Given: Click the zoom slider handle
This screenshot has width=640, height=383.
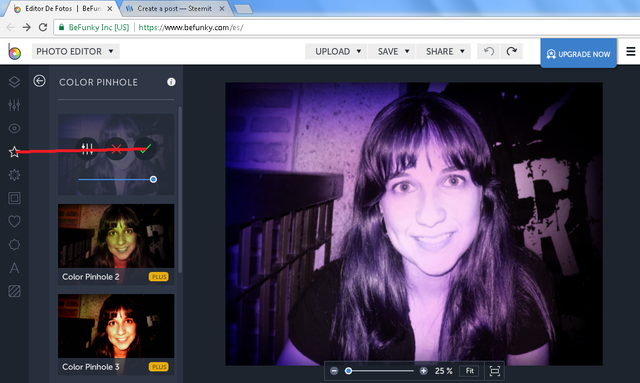Looking at the screenshot, I should 348,371.
